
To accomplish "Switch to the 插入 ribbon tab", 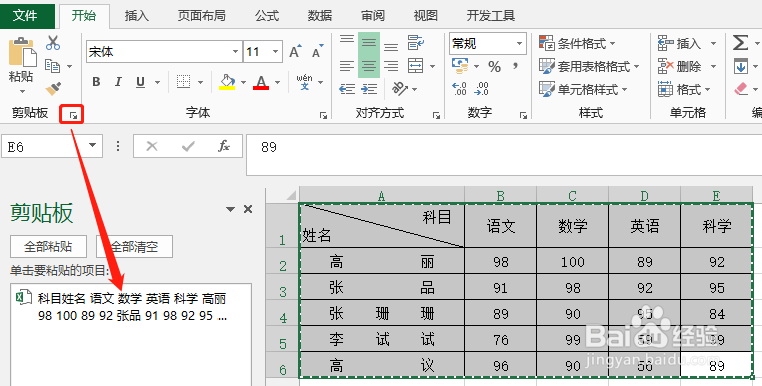I will tap(136, 16).
